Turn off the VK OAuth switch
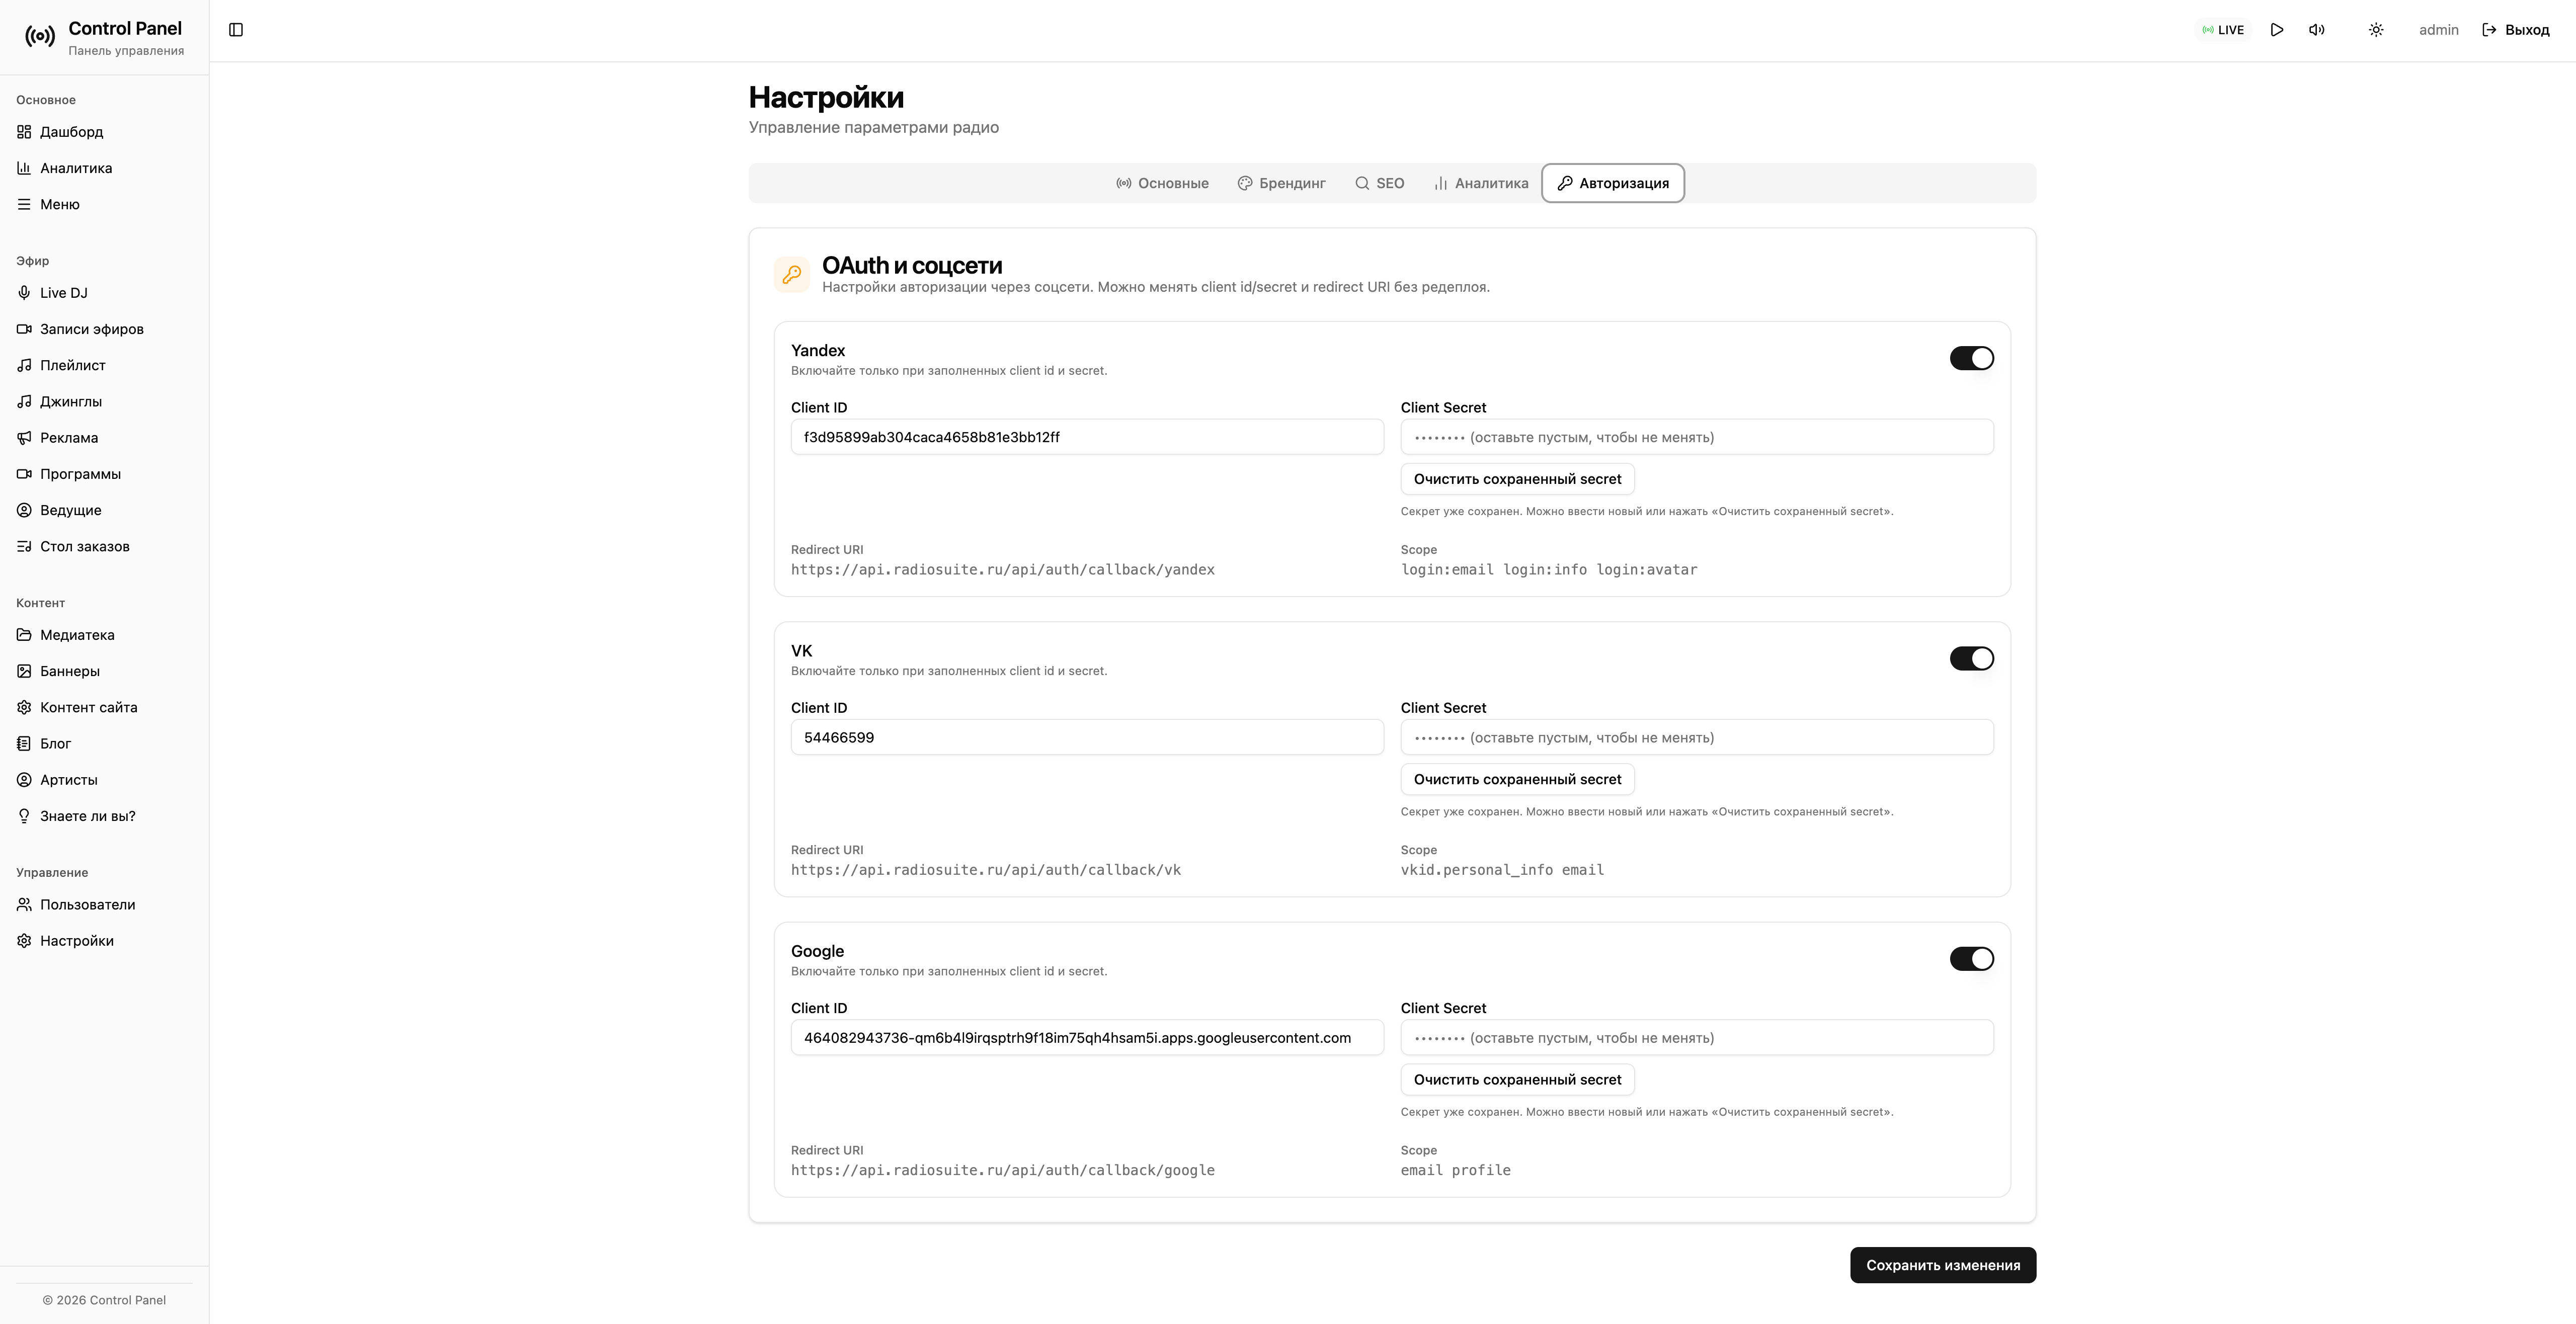 (1971, 658)
